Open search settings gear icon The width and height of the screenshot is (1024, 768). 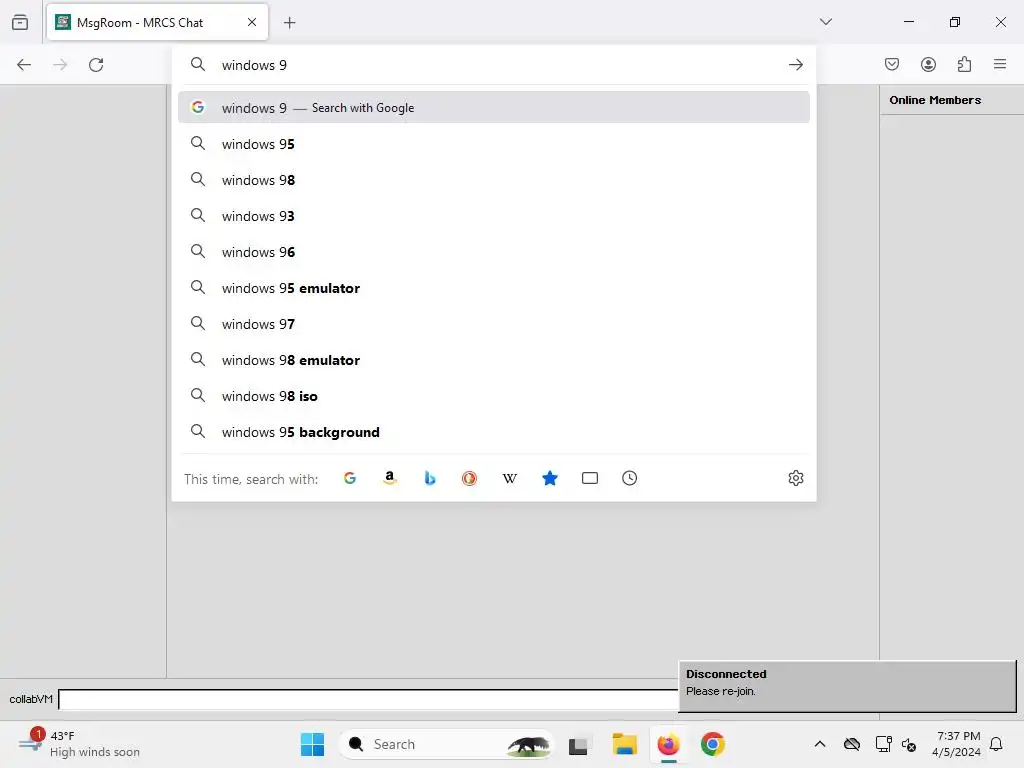[x=795, y=478]
